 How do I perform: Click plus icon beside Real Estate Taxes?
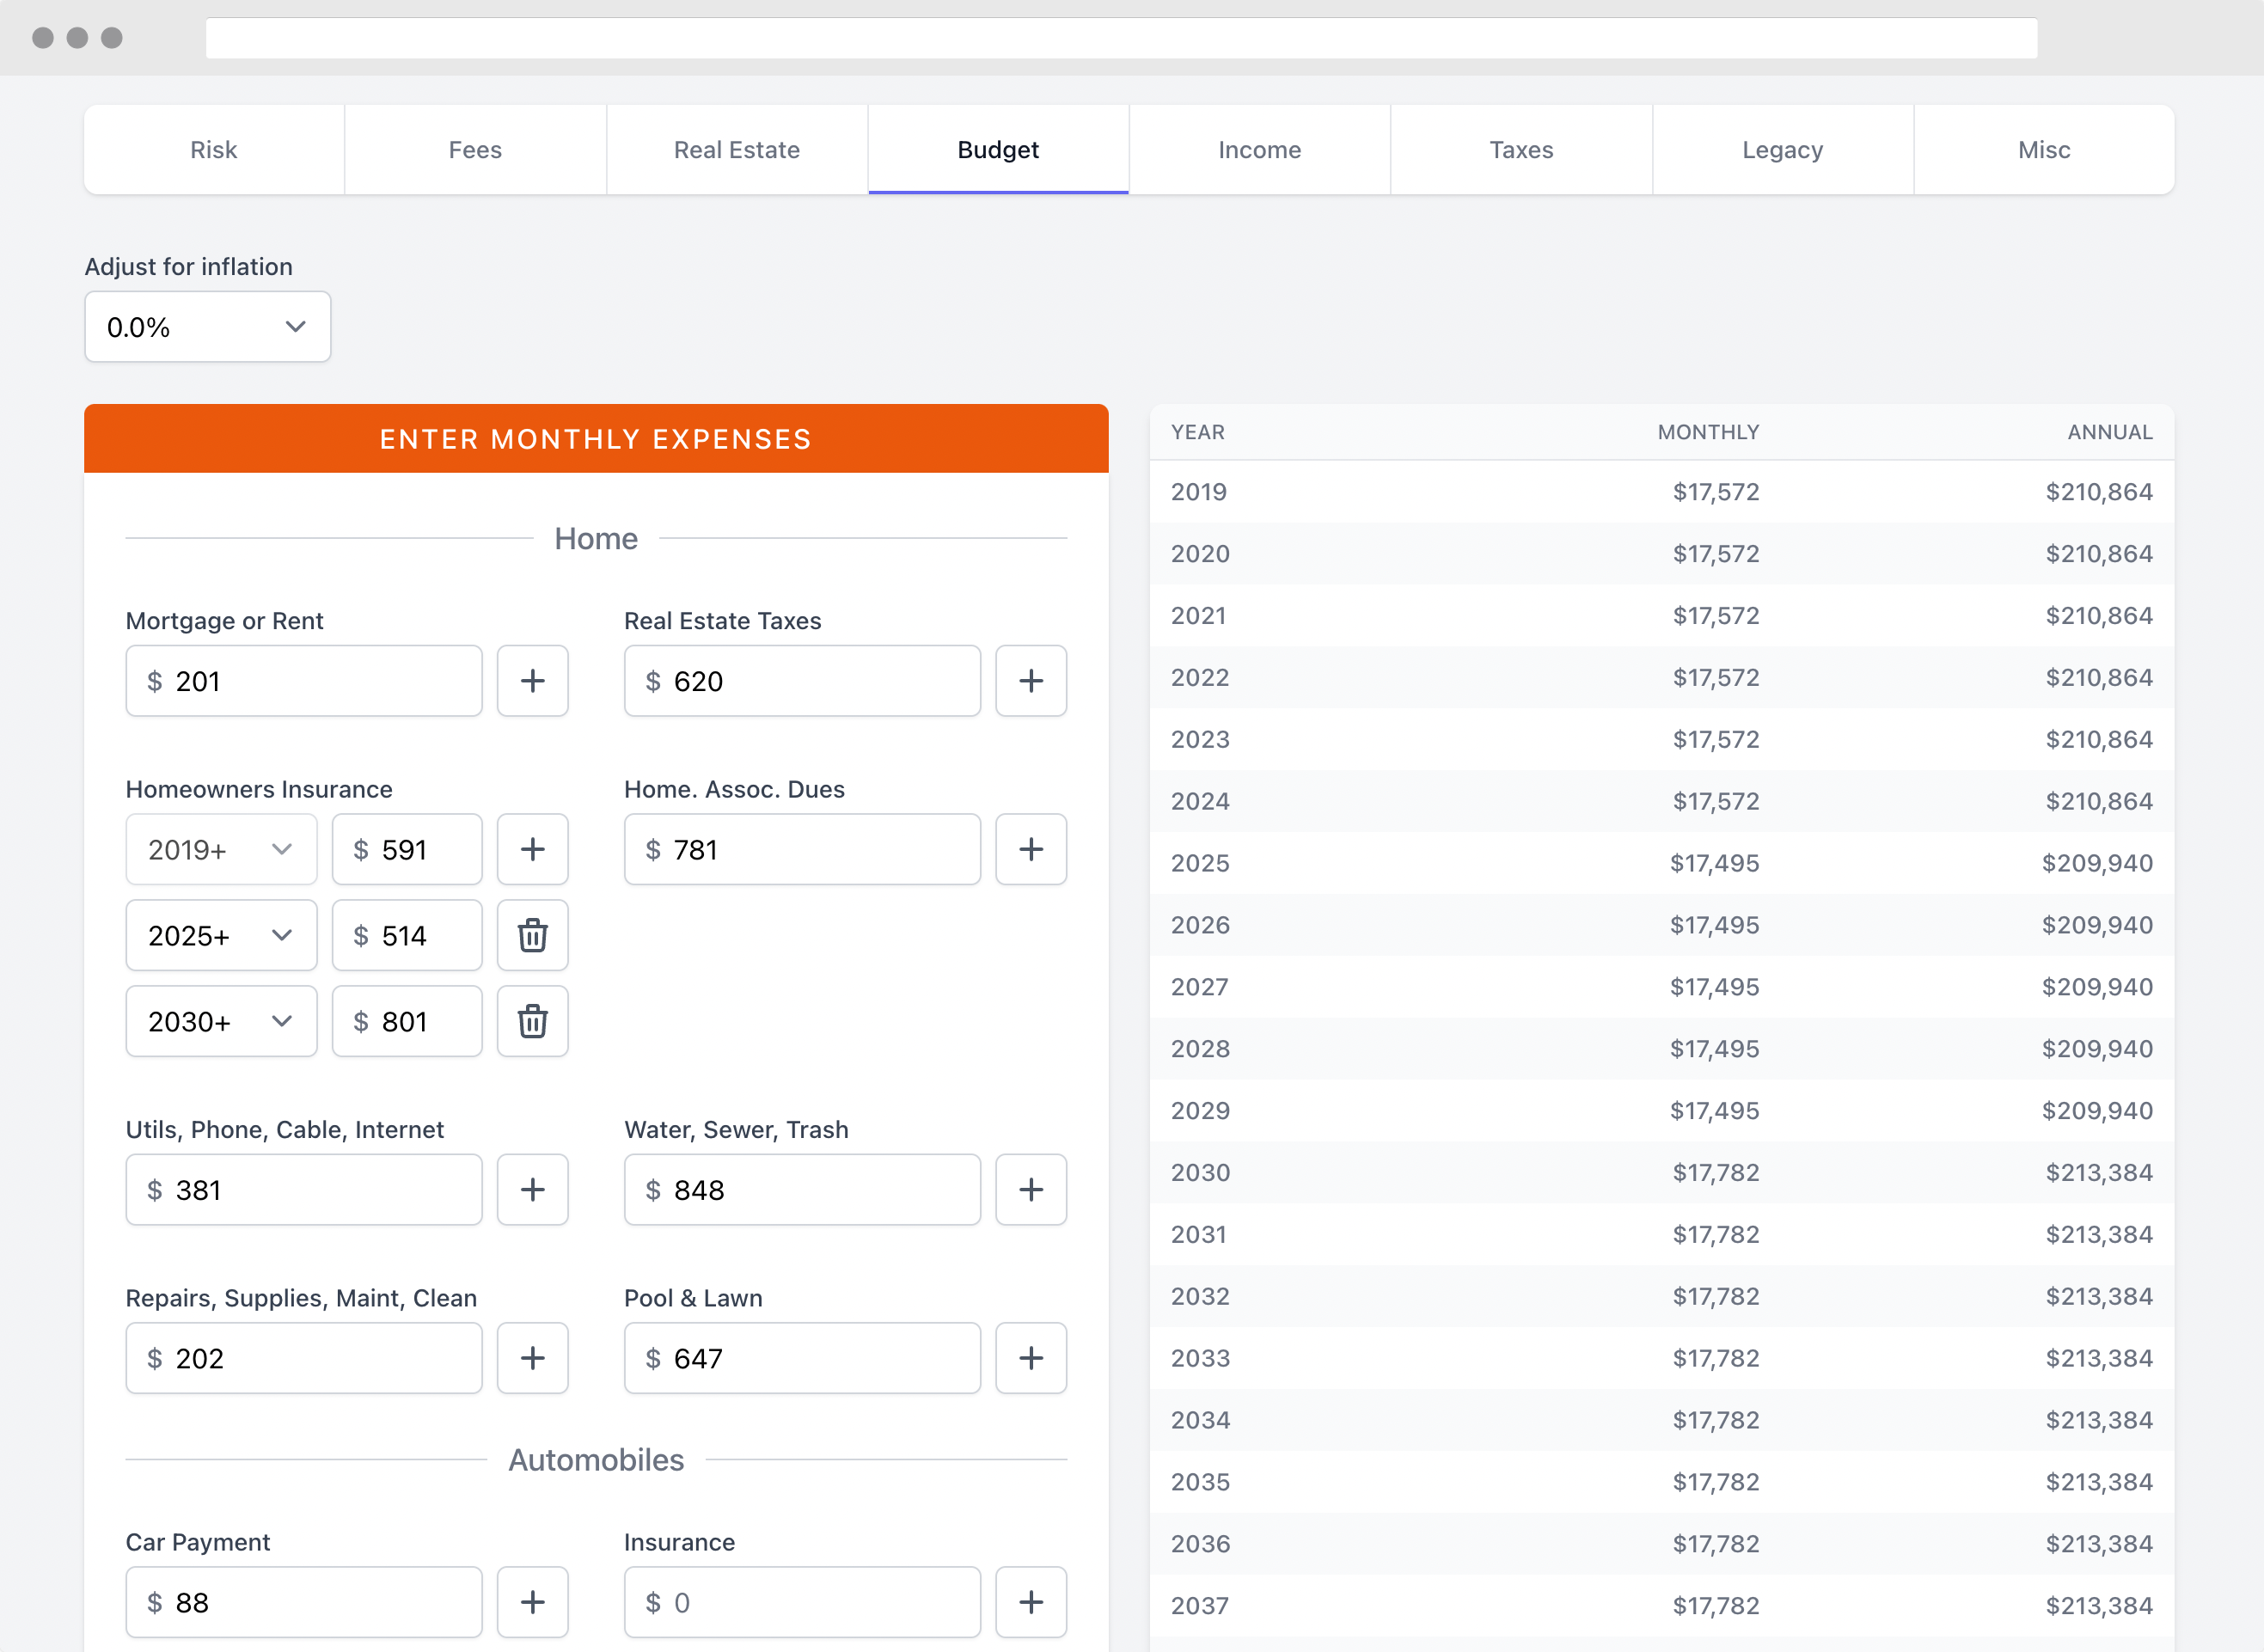pos(1030,681)
